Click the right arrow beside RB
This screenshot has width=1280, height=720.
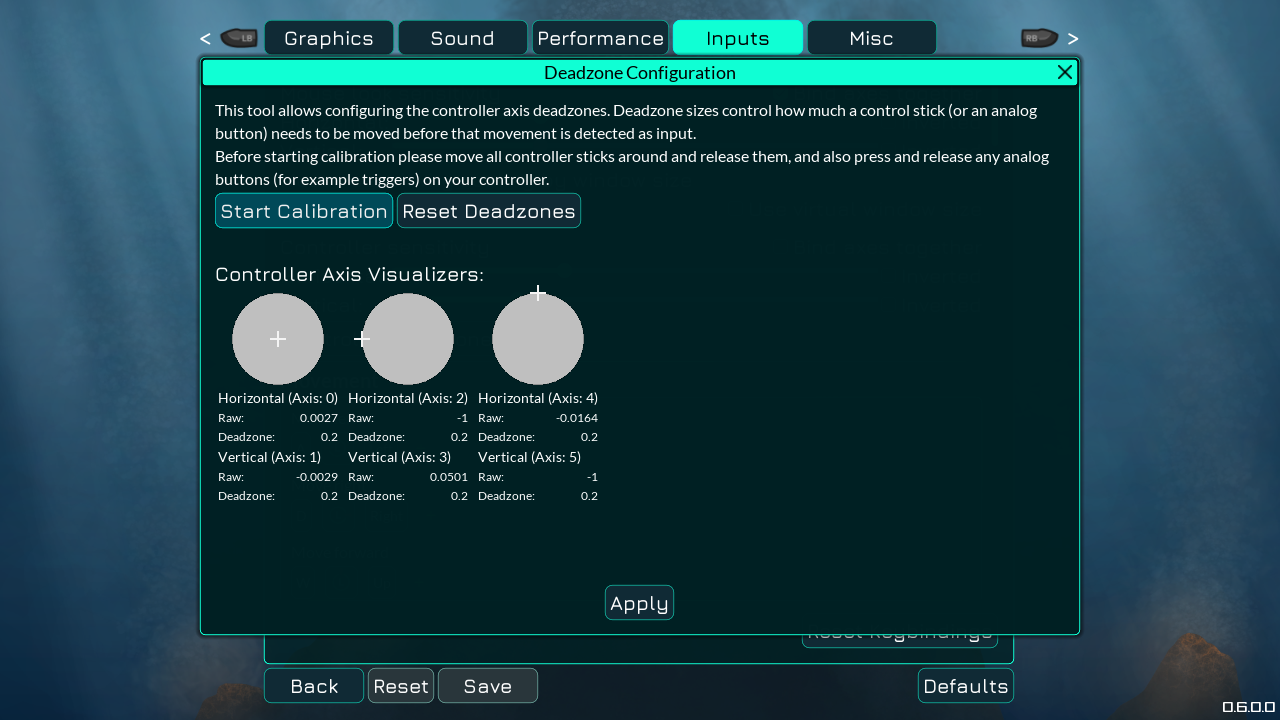click(x=1072, y=37)
